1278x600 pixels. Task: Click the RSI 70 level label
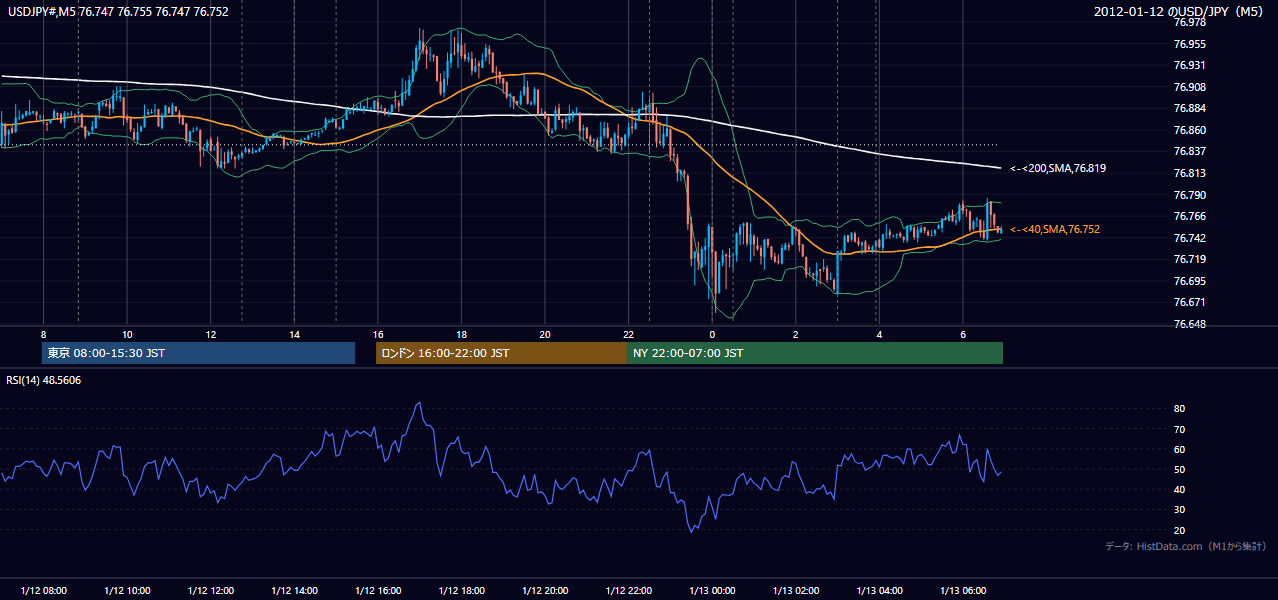pos(1179,429)
